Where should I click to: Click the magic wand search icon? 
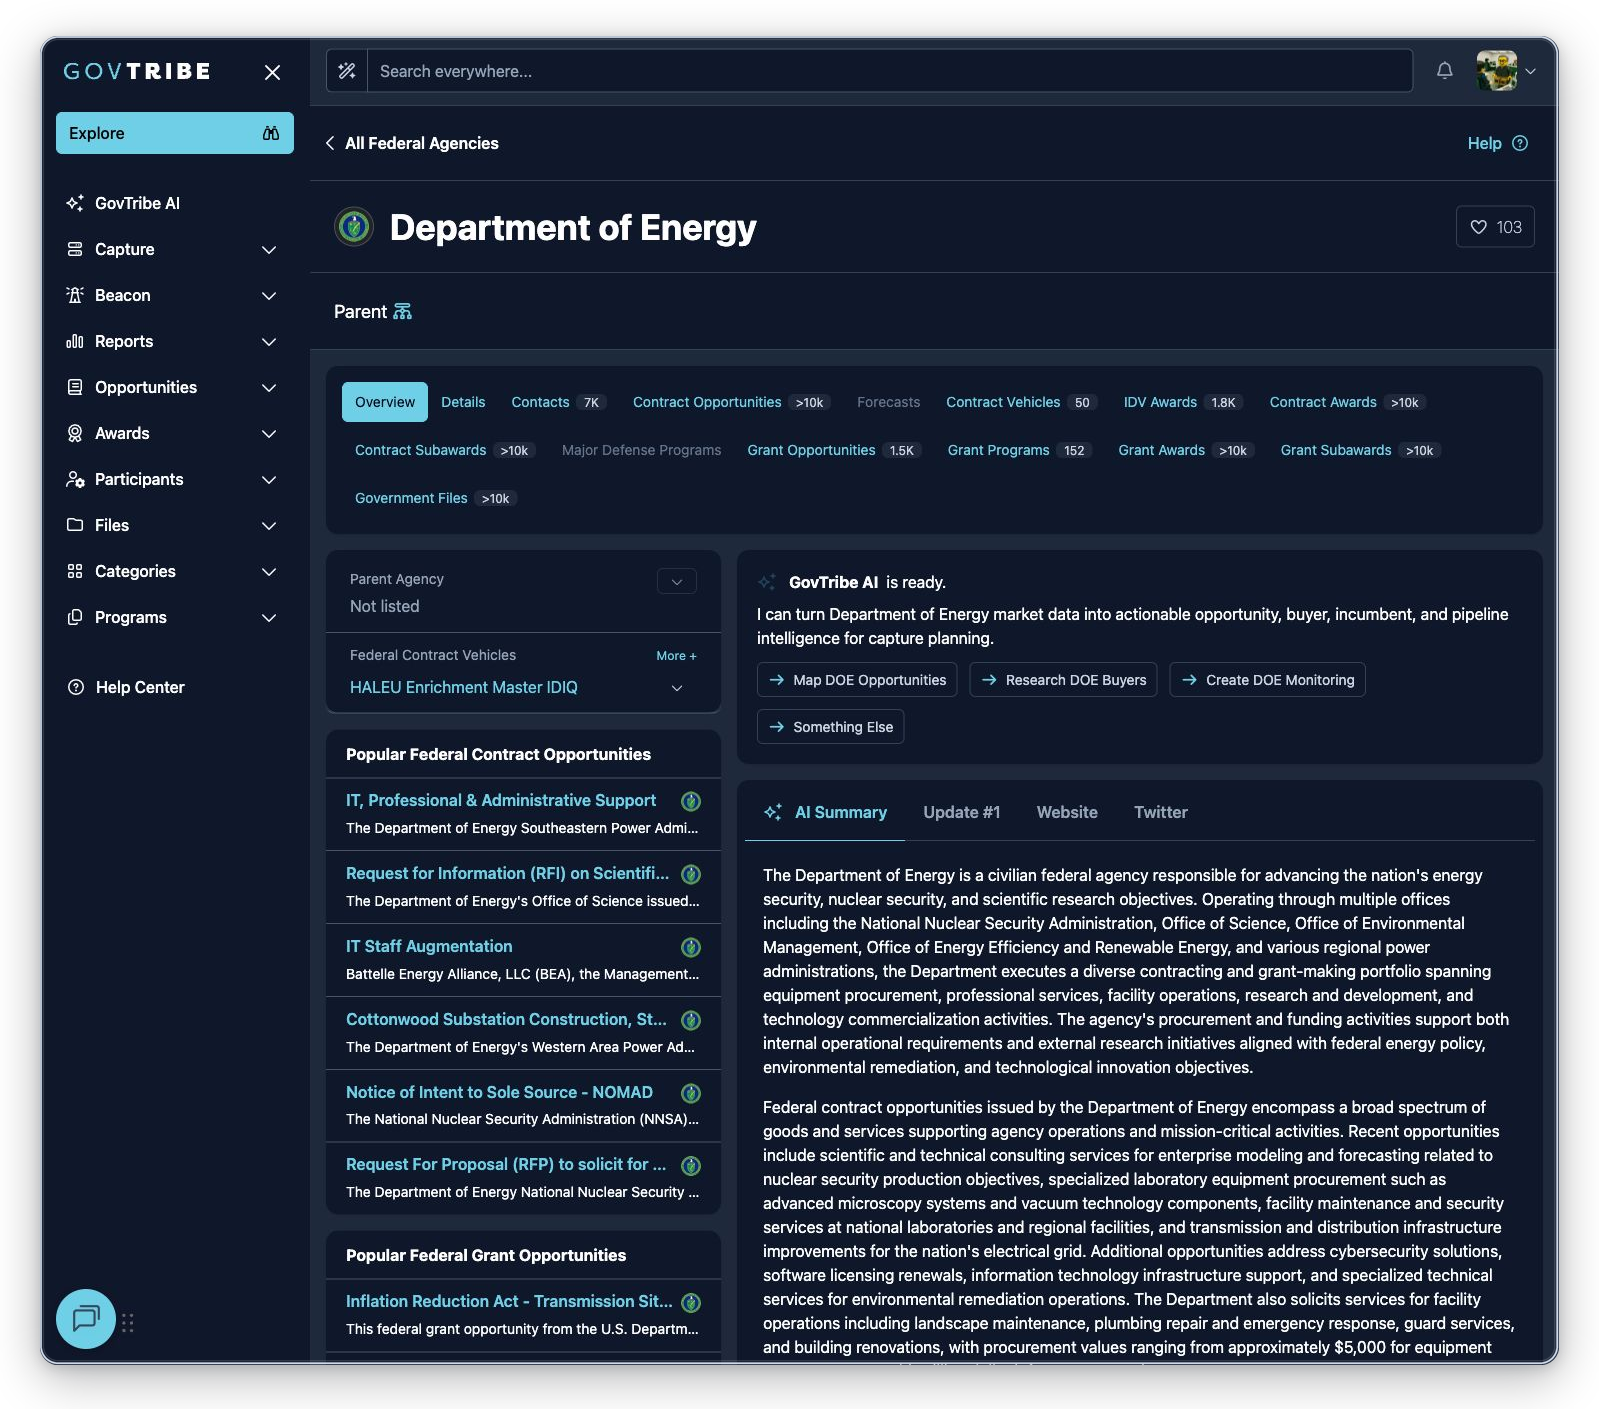[347, 71]
